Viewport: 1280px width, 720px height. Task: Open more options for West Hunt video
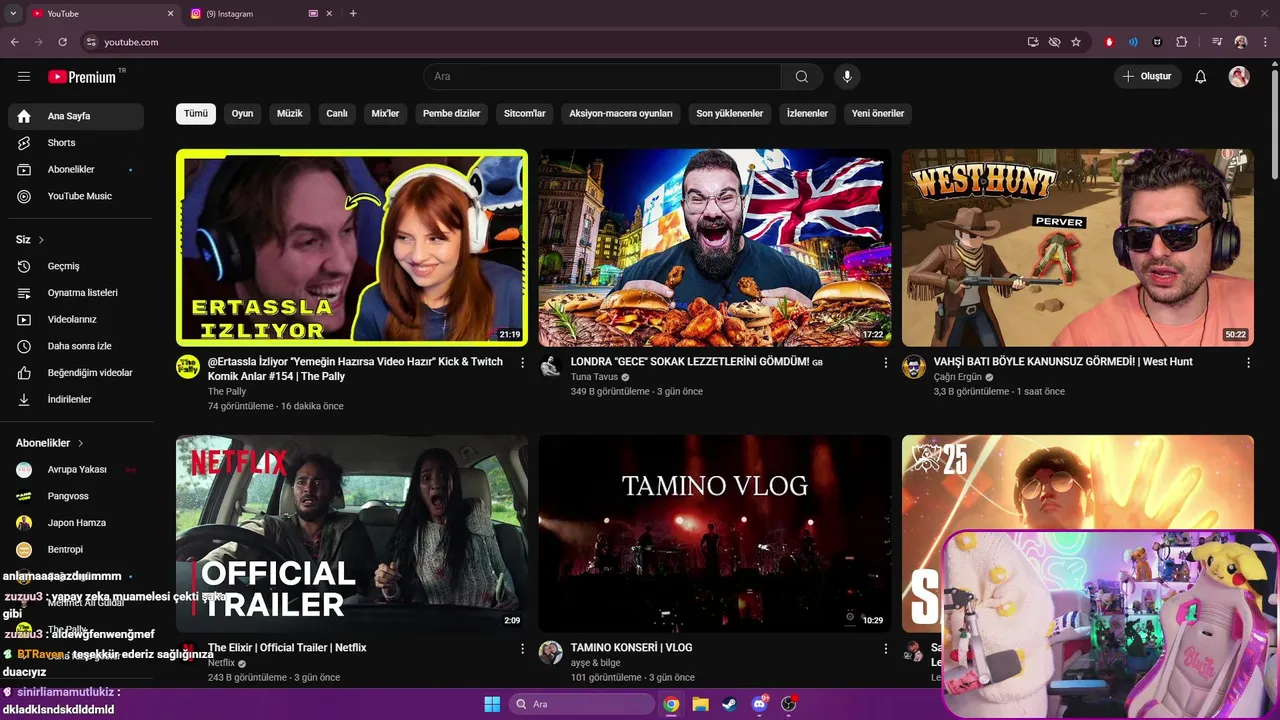pos(1248,363)
